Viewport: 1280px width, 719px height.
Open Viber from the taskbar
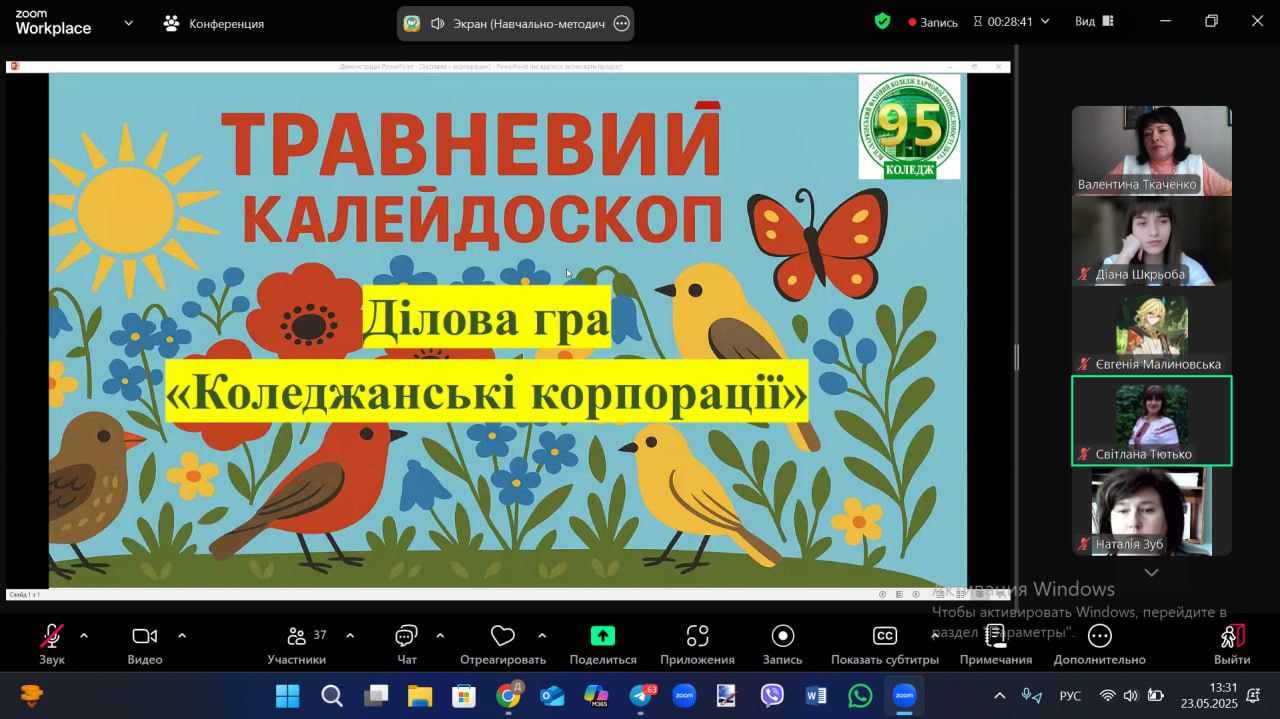coord(772,695)
